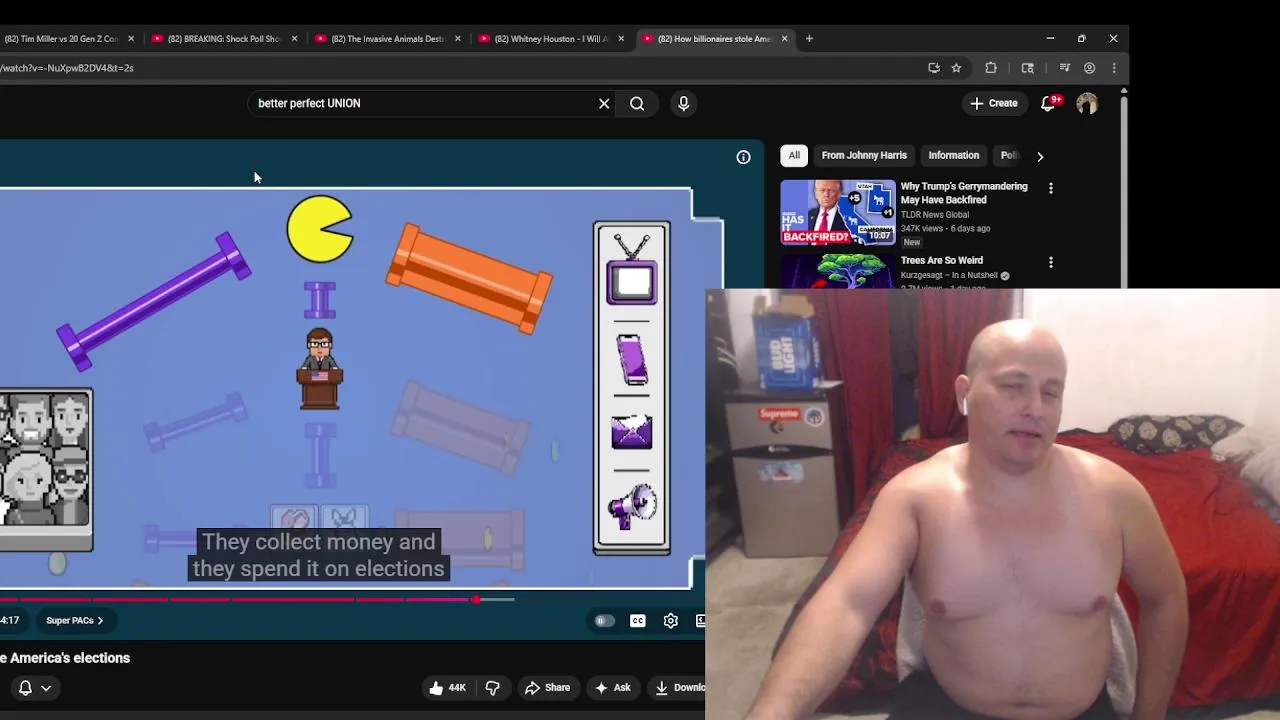Open Trees Are So Weird title
The image size is (1280, 720).
pyautogui.click(x=941, y=261)
